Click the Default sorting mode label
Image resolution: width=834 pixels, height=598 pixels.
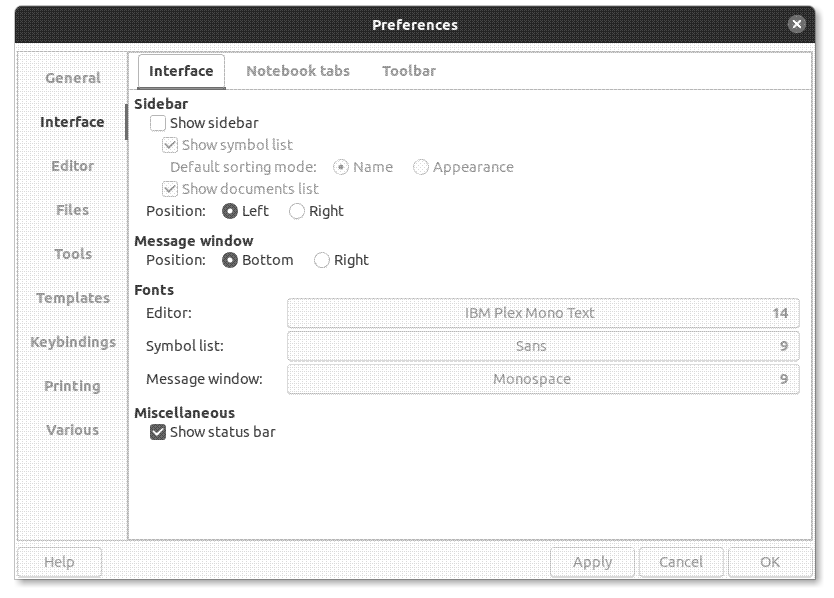[x=243, y=167]
